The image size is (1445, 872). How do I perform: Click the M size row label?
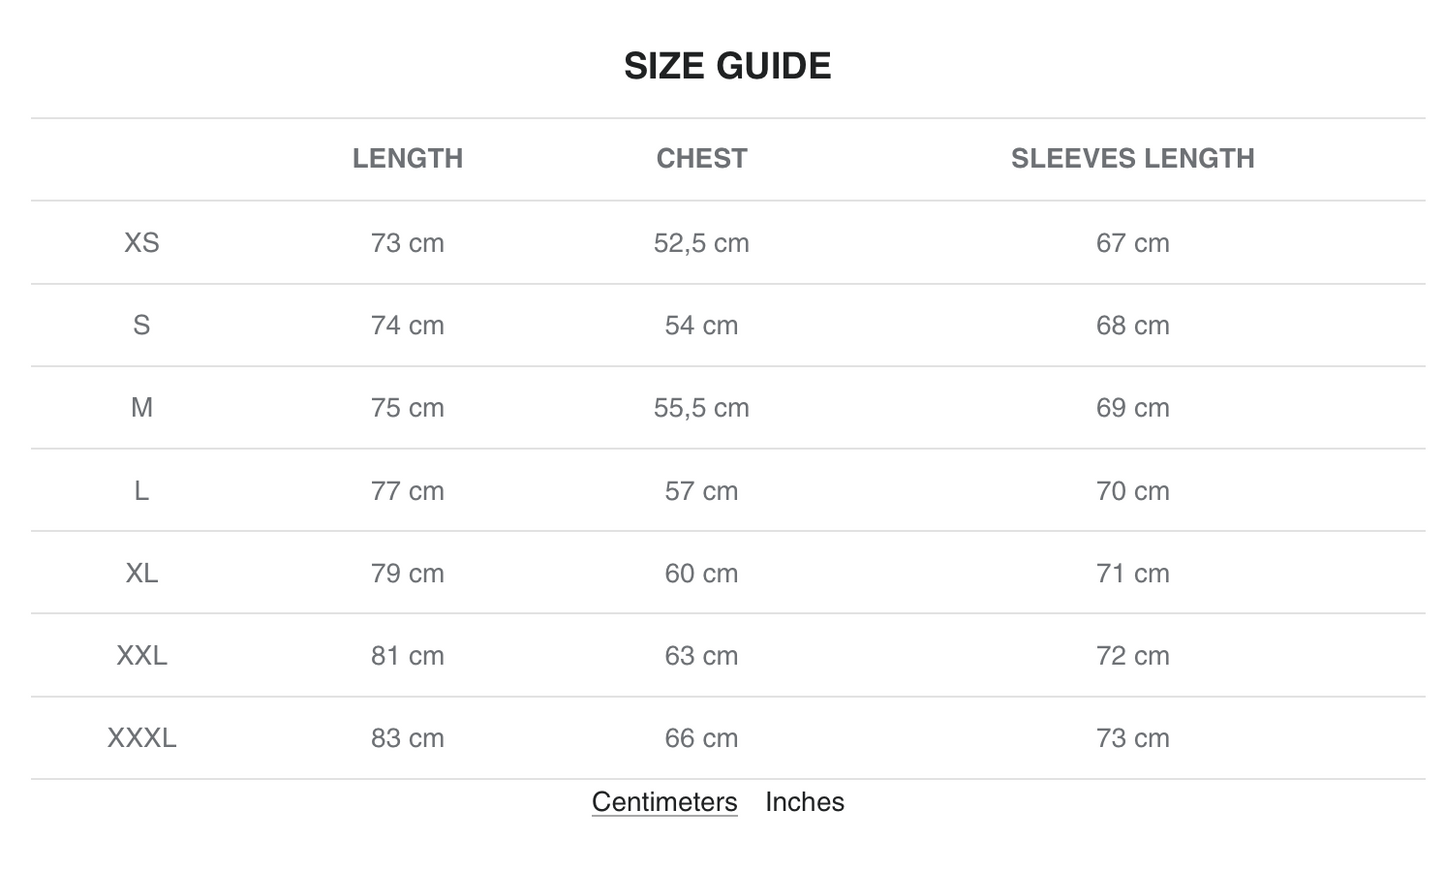pos(141,408)
